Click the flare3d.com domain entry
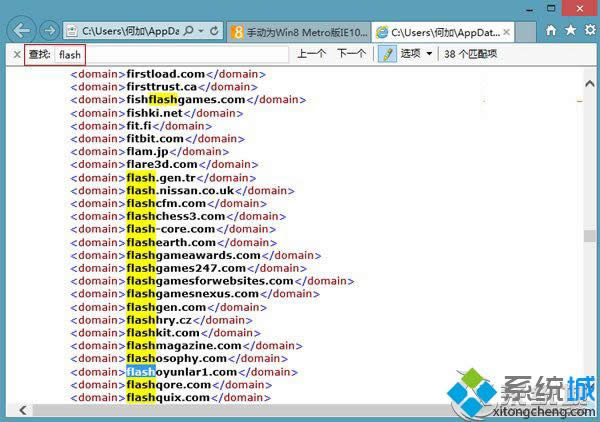The image size is (600, 422). tap(164, 165)
